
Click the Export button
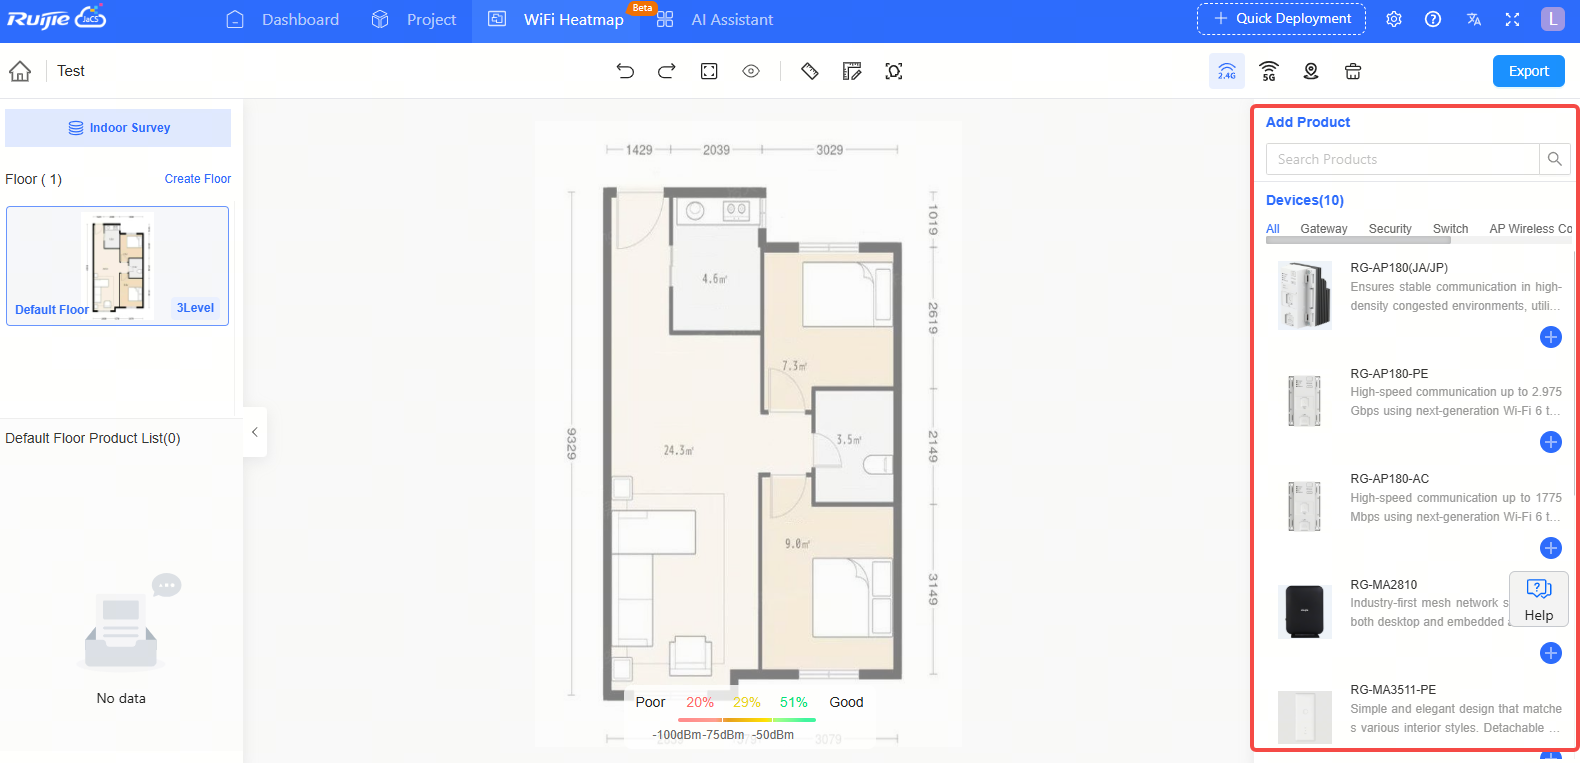[1529, 71]
